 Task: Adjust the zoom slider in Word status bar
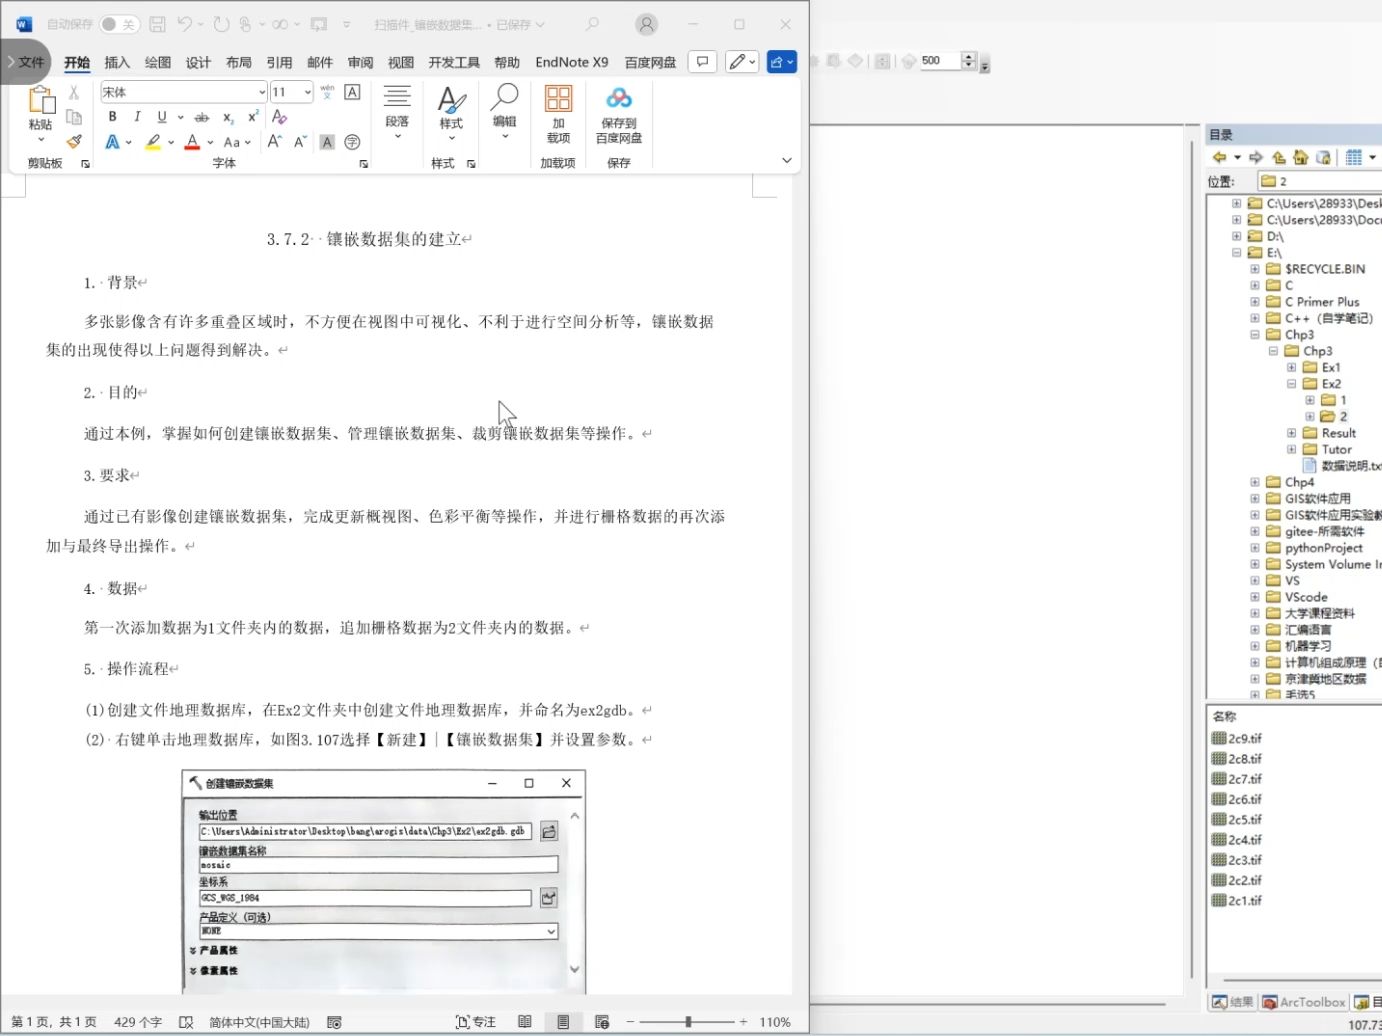[688, 1022]
